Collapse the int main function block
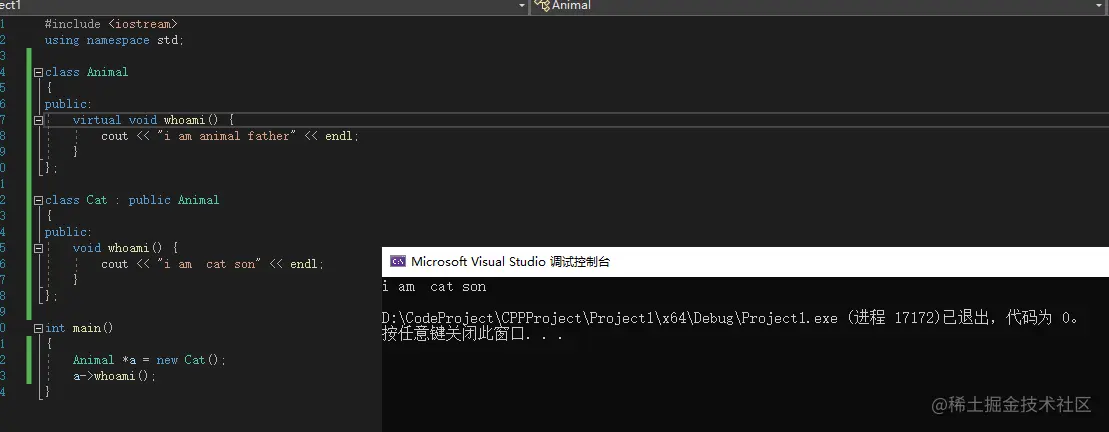Viewport: 1109px width, 432px height. (38, 328)
